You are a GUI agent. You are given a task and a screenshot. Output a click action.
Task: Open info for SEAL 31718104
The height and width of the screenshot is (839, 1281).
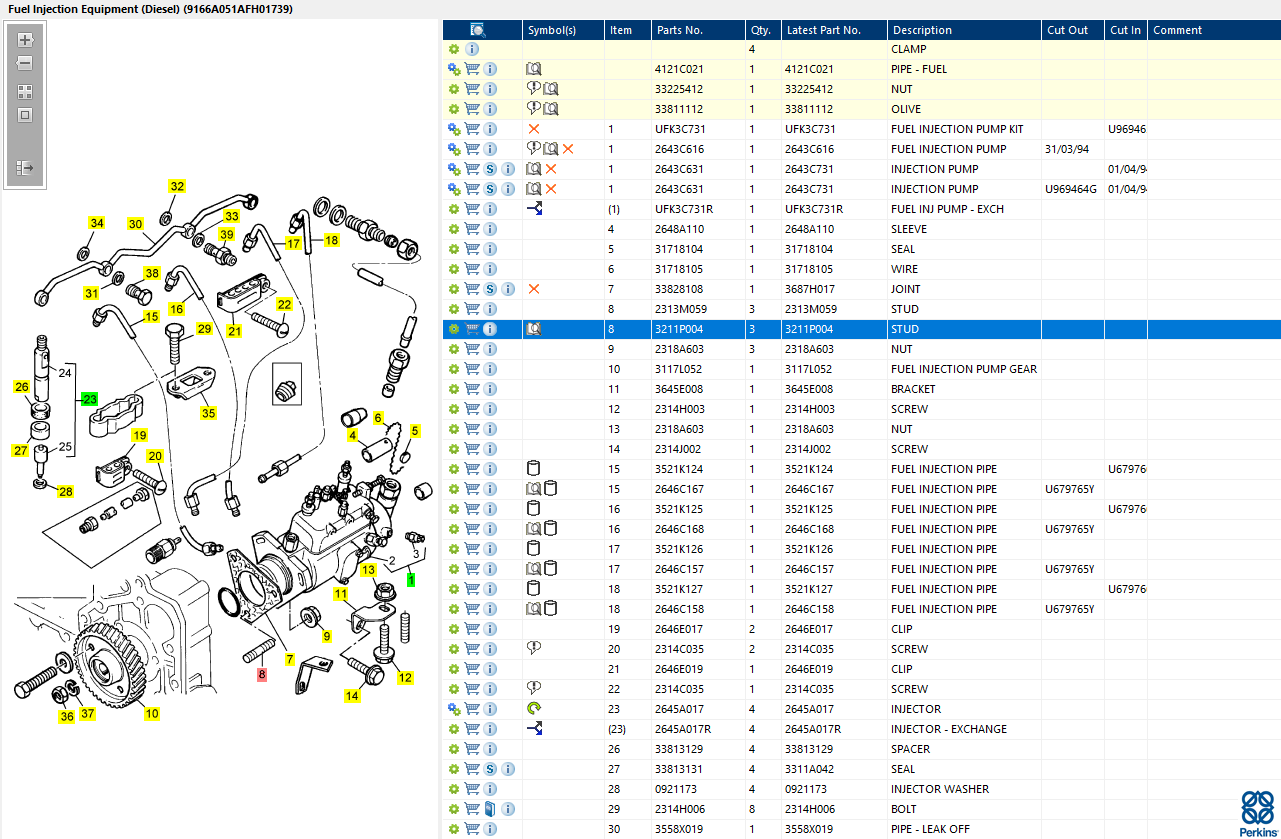pos(490,249)
